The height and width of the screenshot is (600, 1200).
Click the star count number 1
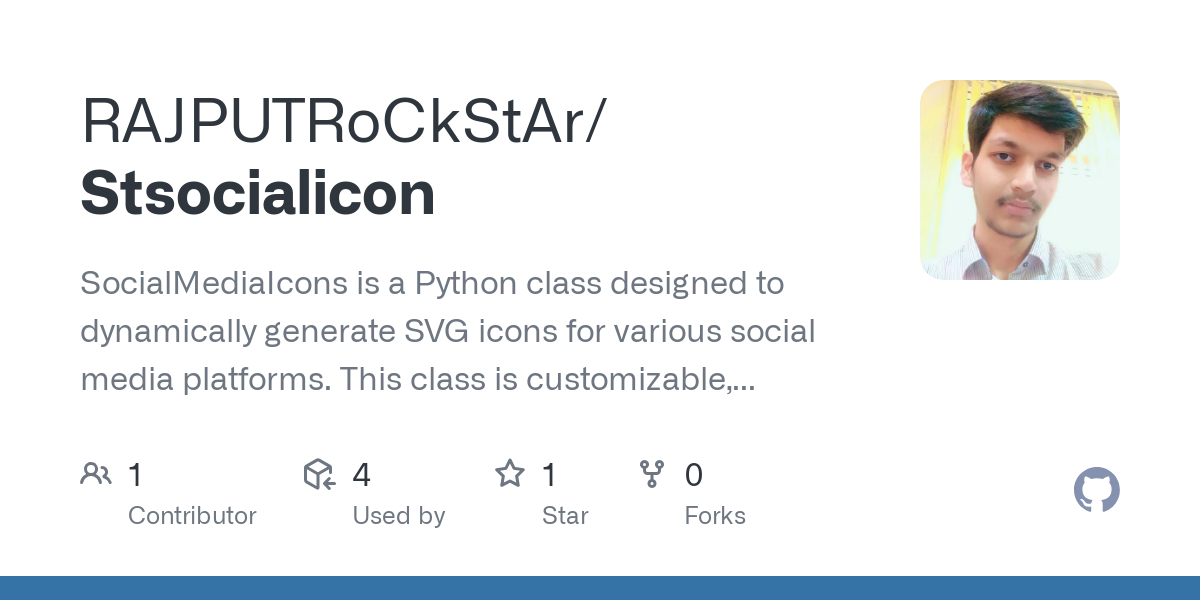tap(549, 475)
